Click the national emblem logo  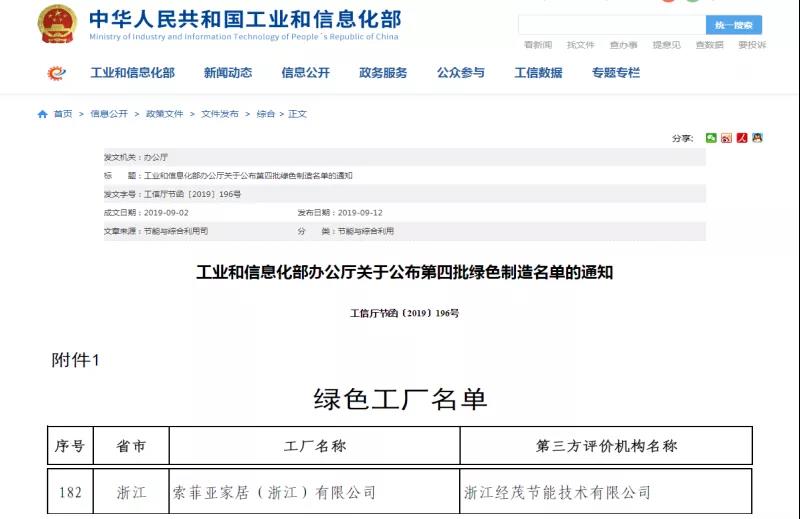coord(57,23)
